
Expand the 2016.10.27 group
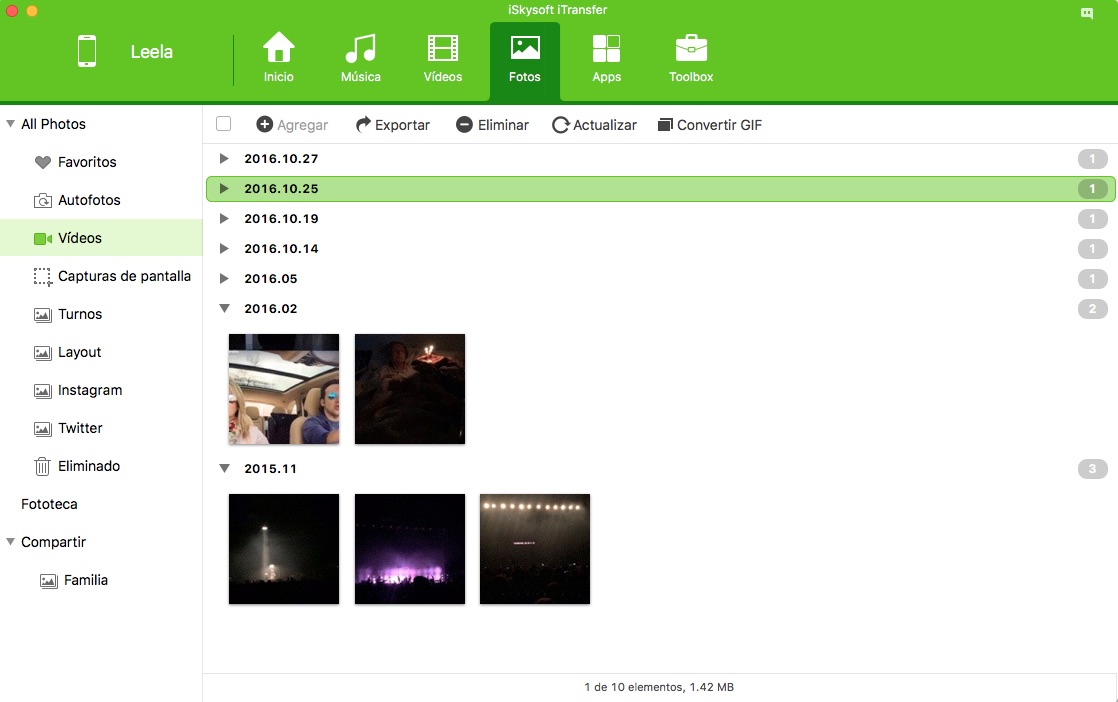point(224,158)
